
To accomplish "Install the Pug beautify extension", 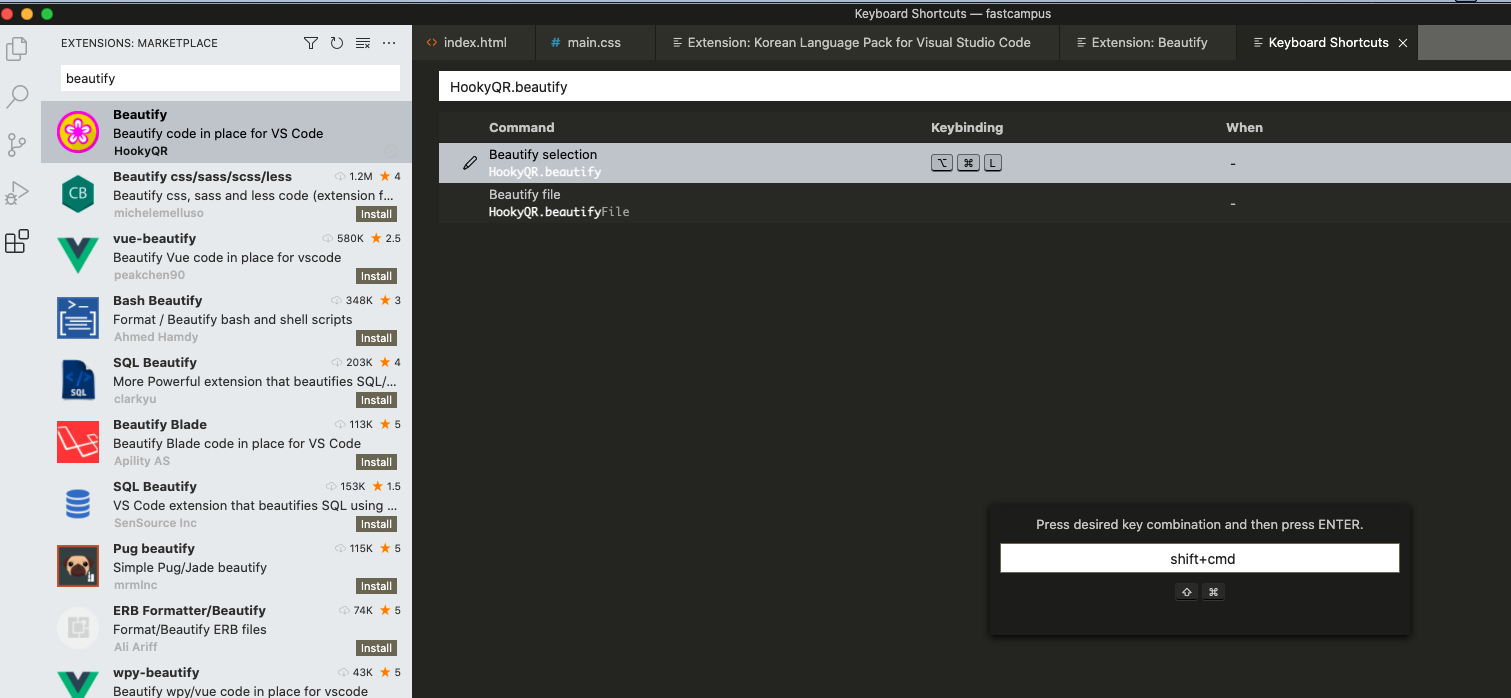I will (376, 586).
